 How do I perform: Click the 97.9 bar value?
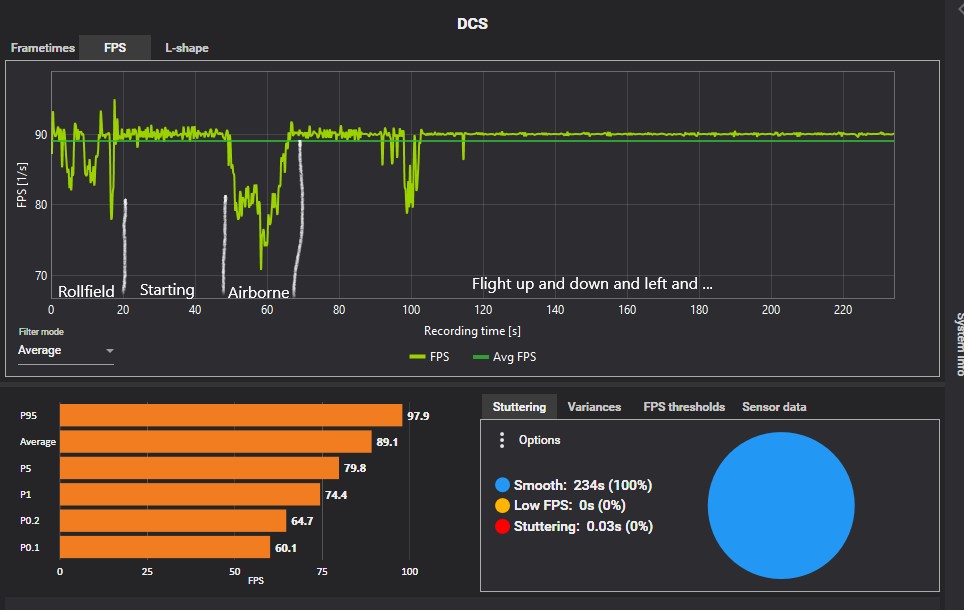(x=418, y=416)
